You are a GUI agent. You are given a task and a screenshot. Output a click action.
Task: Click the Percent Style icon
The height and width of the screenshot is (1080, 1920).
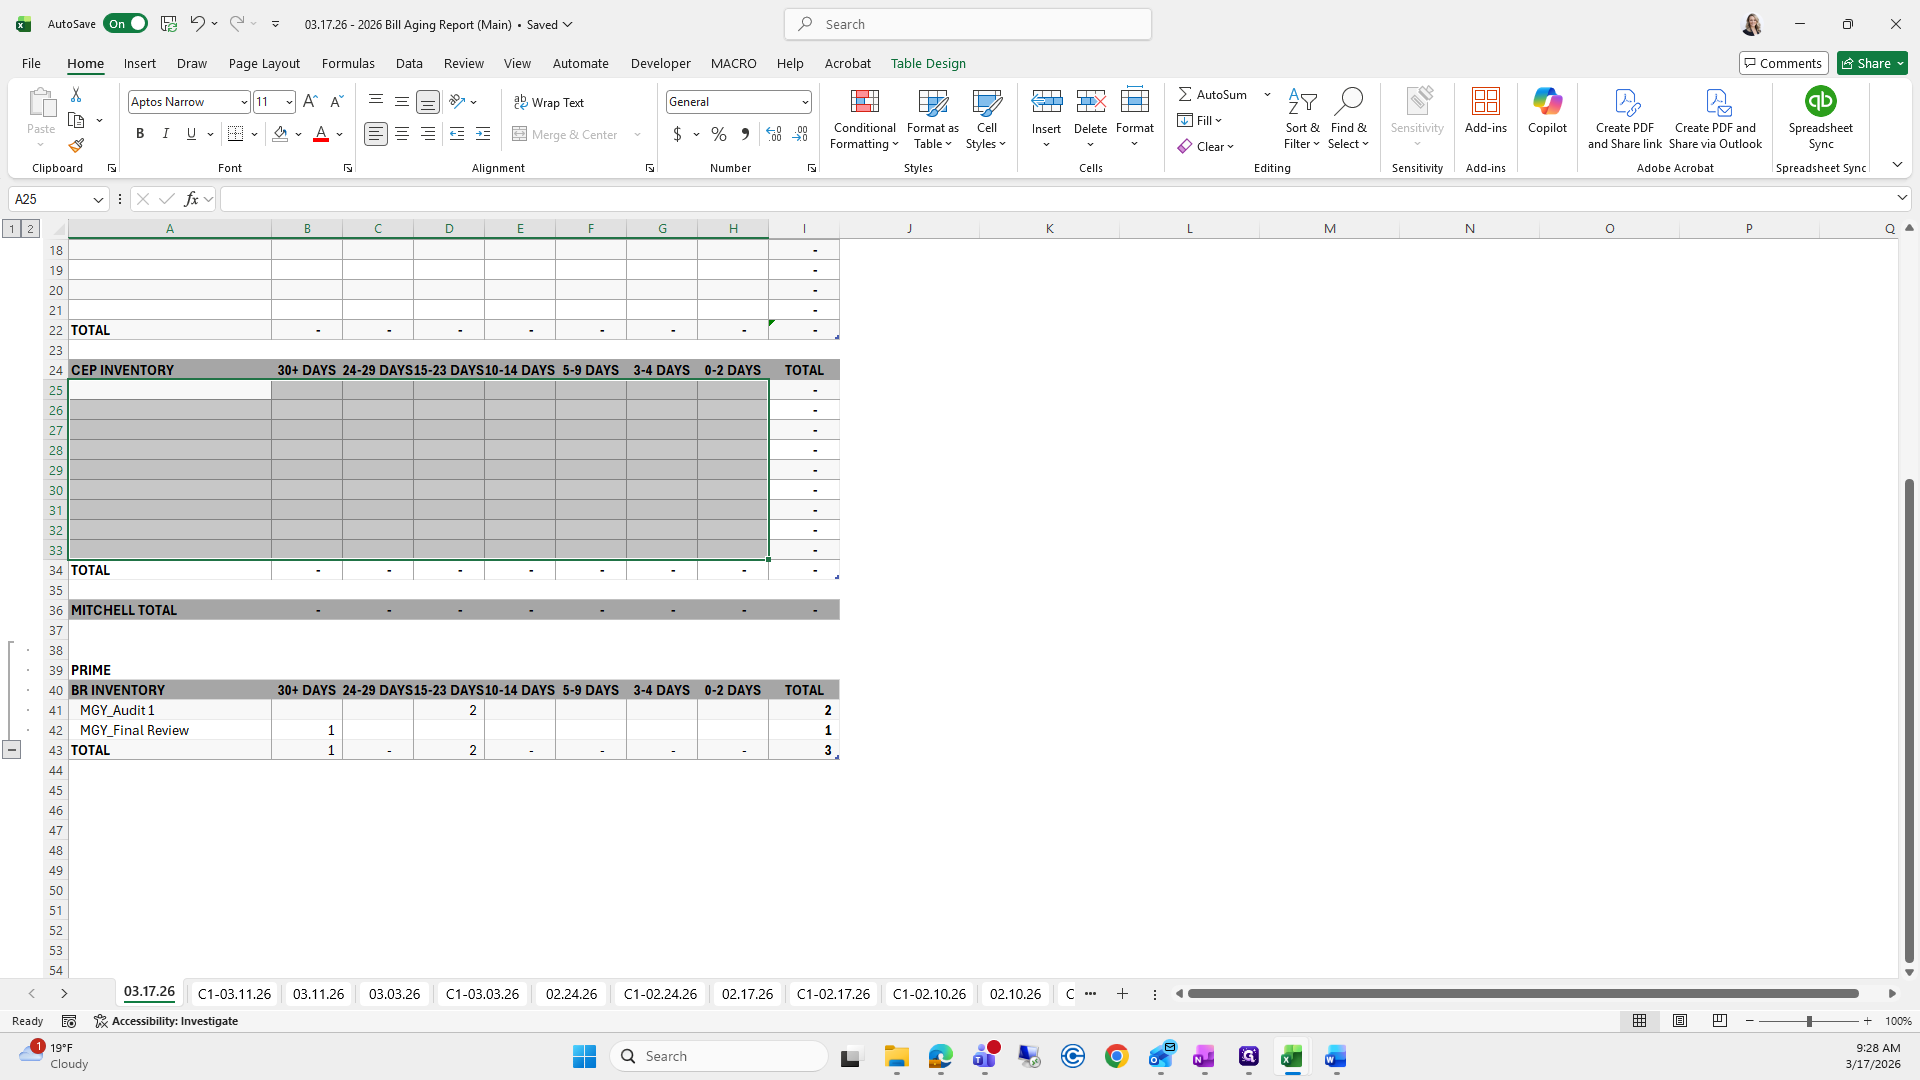(719, 134)
